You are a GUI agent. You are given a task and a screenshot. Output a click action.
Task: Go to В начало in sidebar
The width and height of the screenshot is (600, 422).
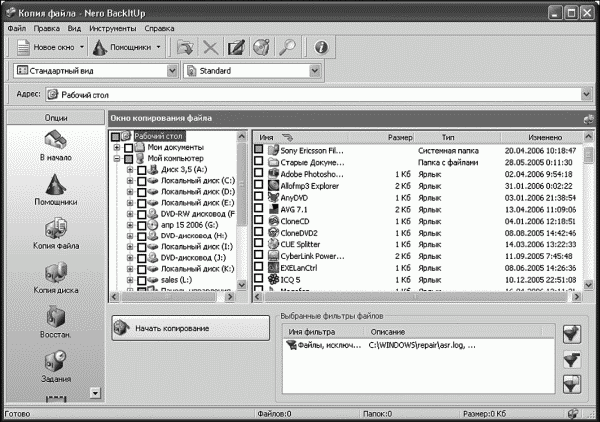click(55, 139)
